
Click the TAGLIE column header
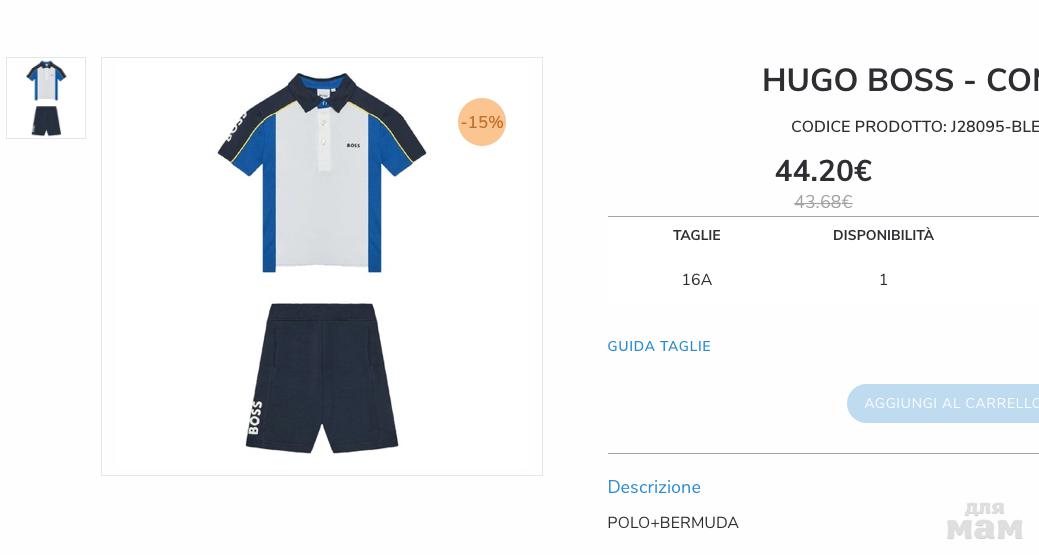696,235
